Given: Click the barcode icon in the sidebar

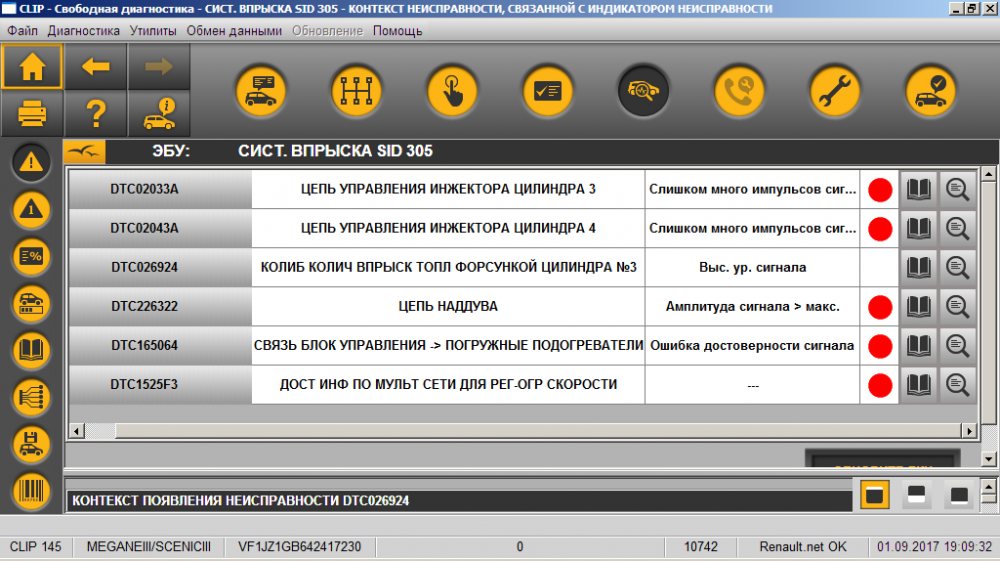Looking at the screenshot, I should coord(31,492).
